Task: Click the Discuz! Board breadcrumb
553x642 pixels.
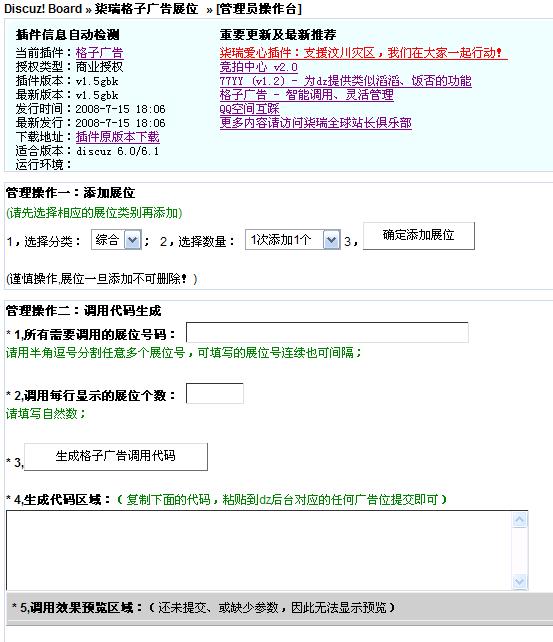Action: tap(43, 9)
